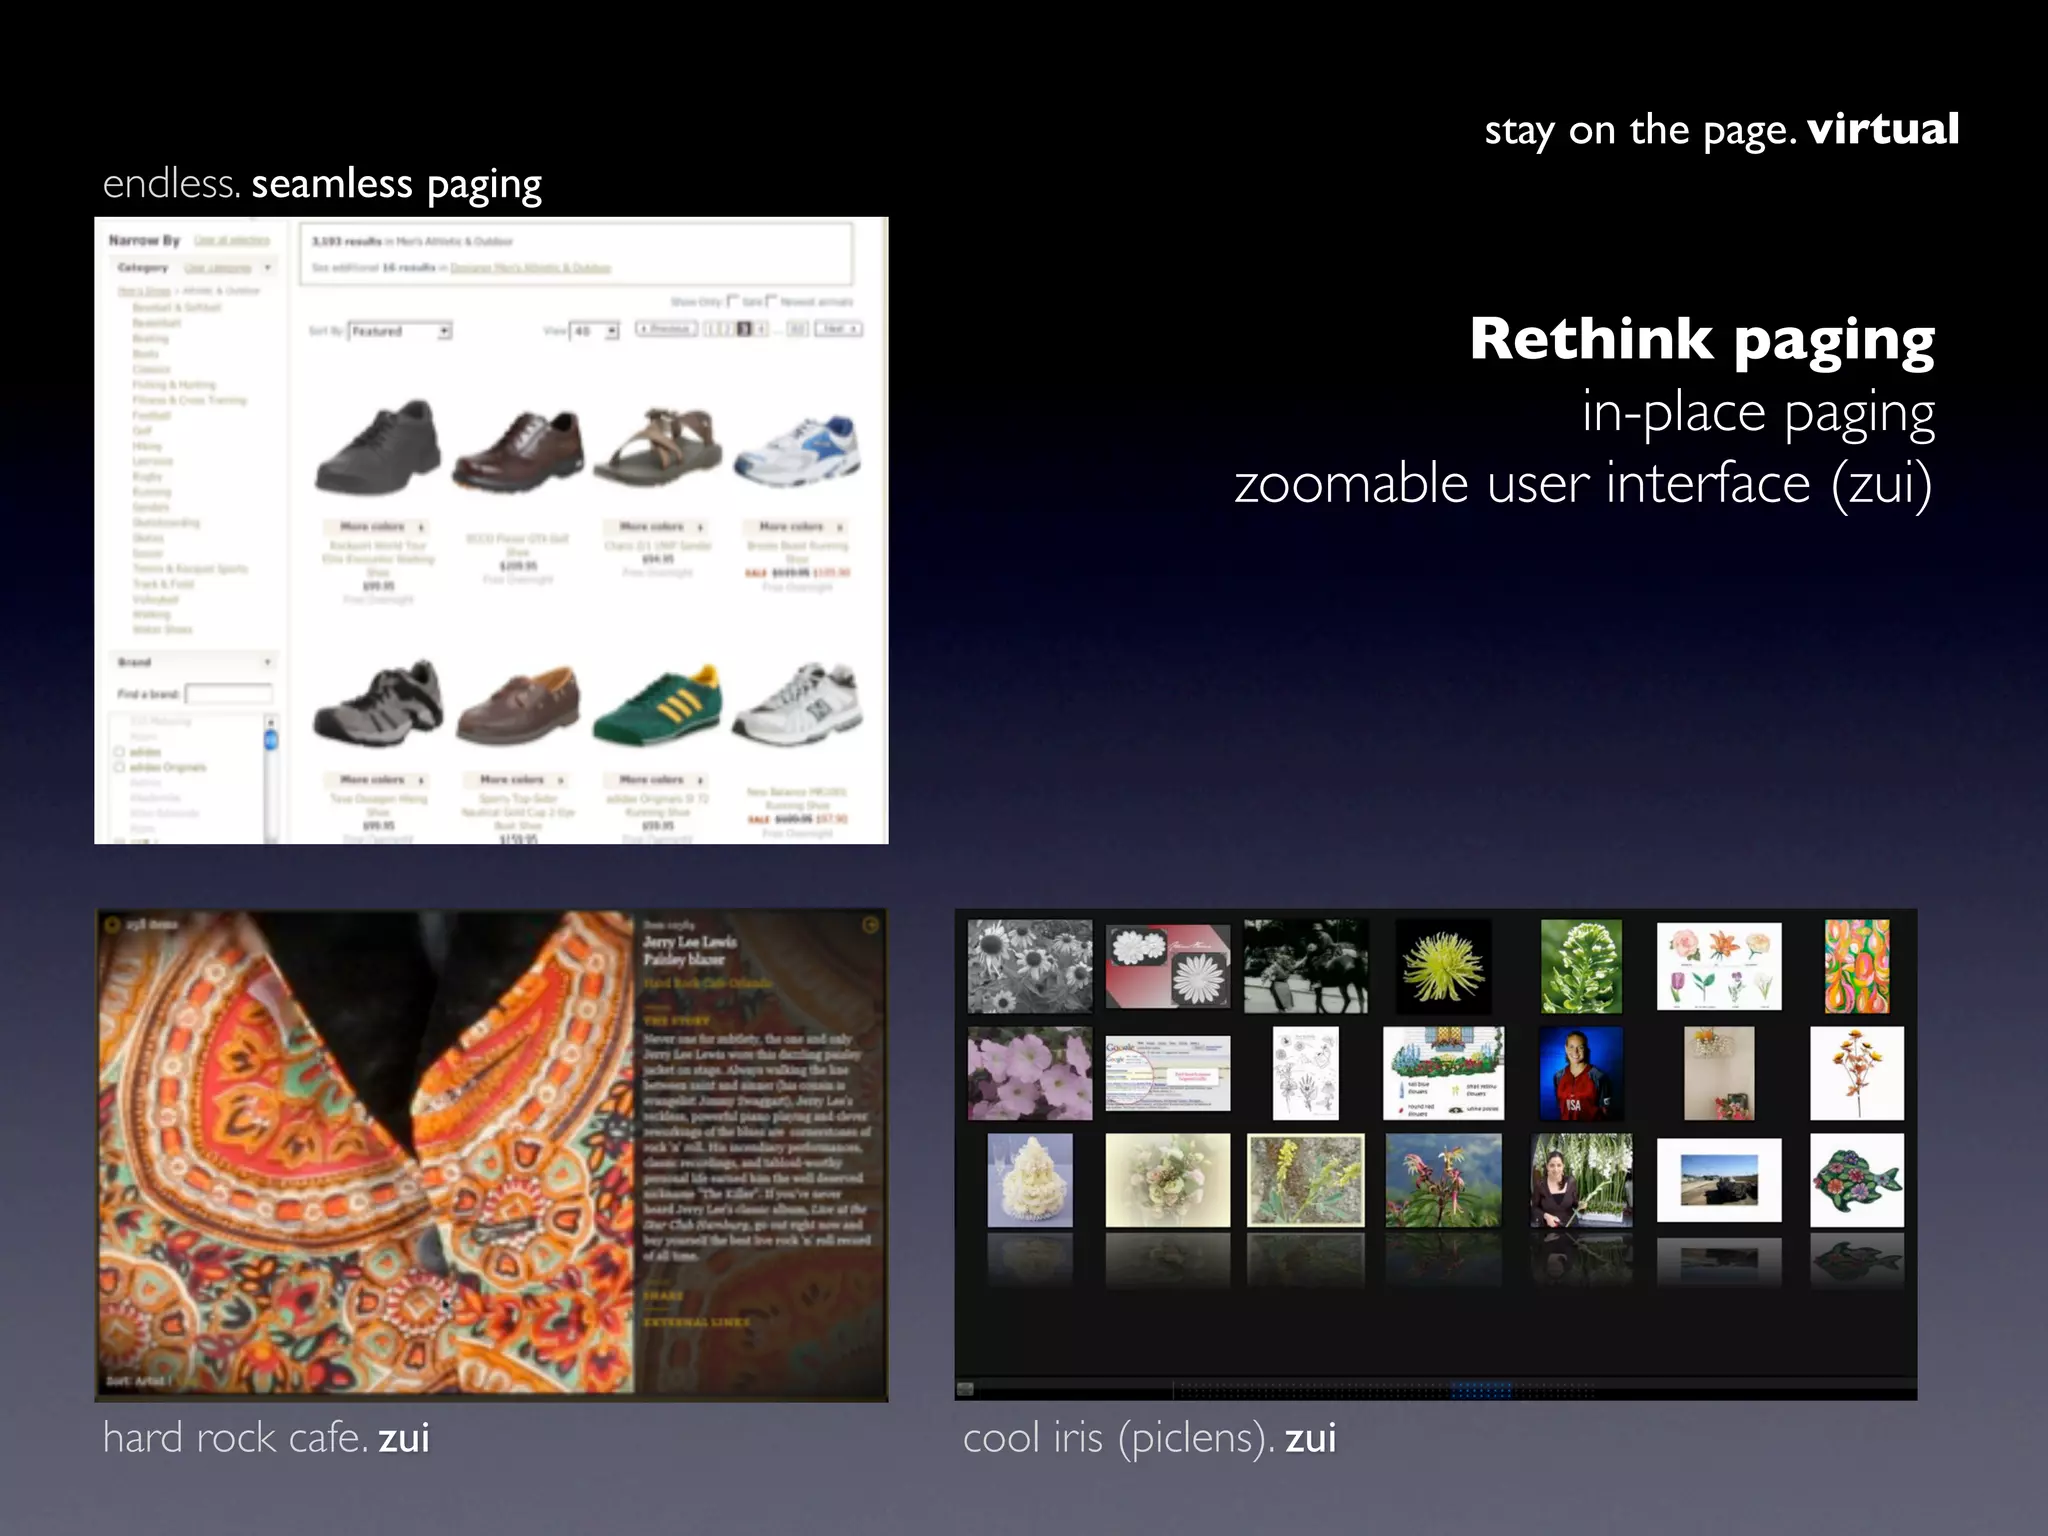The image size is (2048, 1536).
Task: Select highlighted page 3 in pagination
Action: pyautogui.click(x=744, y=329)
